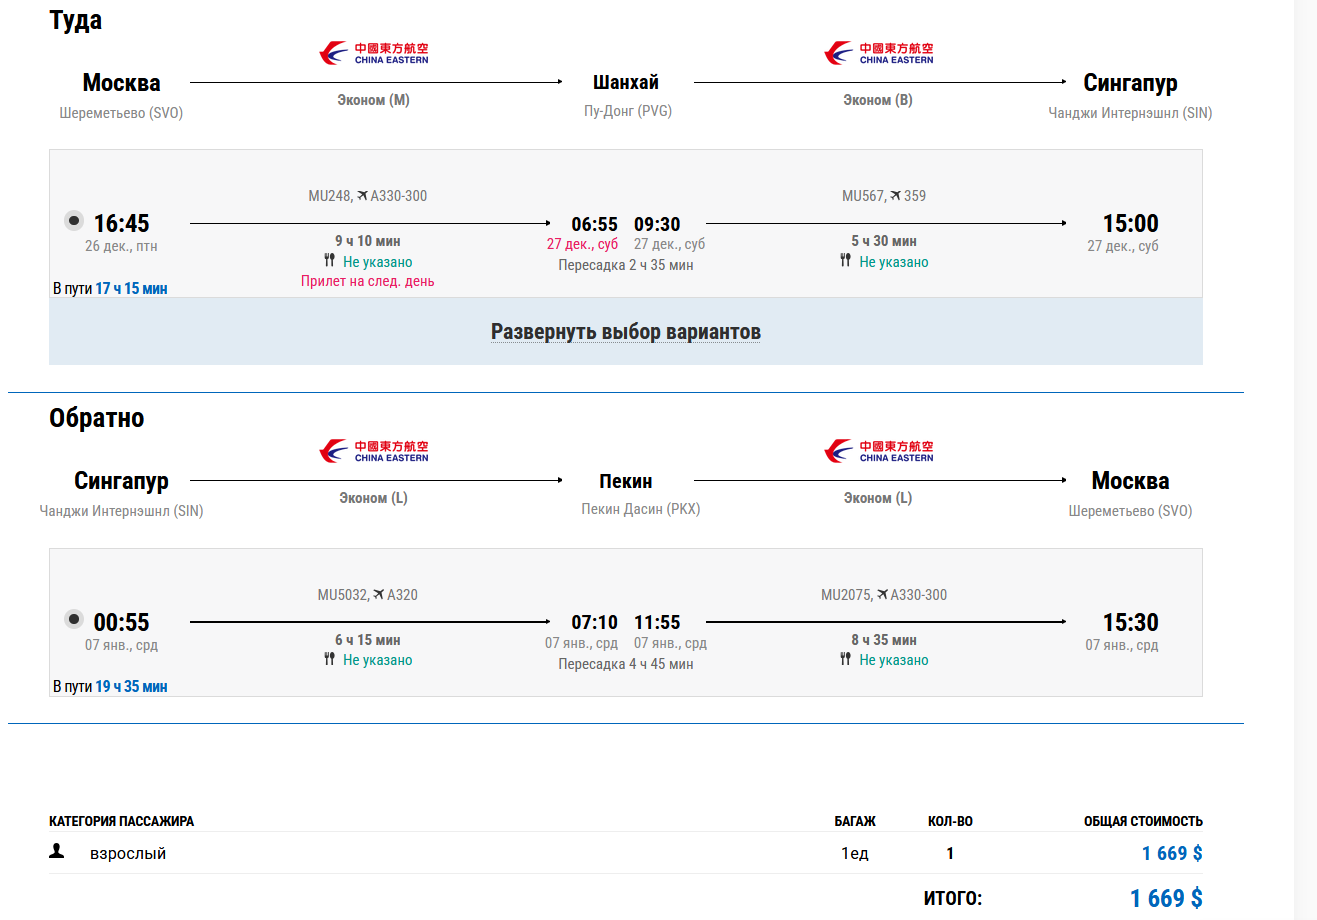Click travel time "17 ч 15 мин"
Screen dimensions: 1317x920
(x=131, y=289)
